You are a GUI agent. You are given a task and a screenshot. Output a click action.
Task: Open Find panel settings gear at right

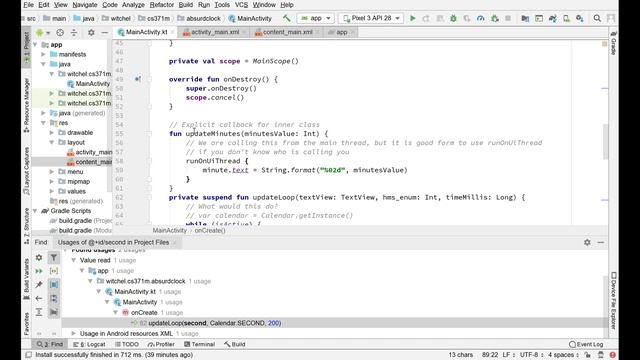point(587,242)
